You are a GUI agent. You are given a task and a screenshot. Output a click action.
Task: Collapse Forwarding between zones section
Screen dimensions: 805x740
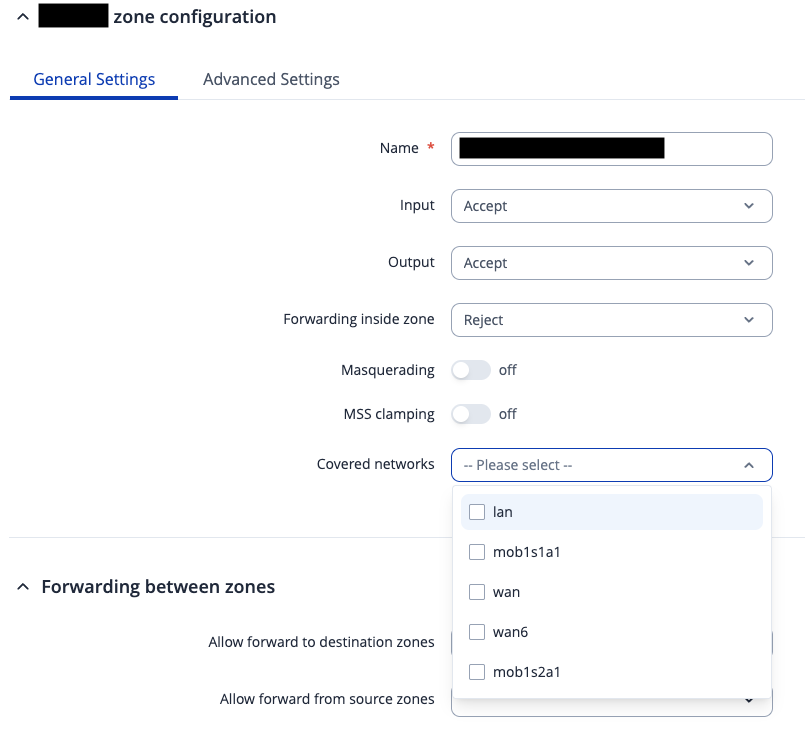click(23, 587)
